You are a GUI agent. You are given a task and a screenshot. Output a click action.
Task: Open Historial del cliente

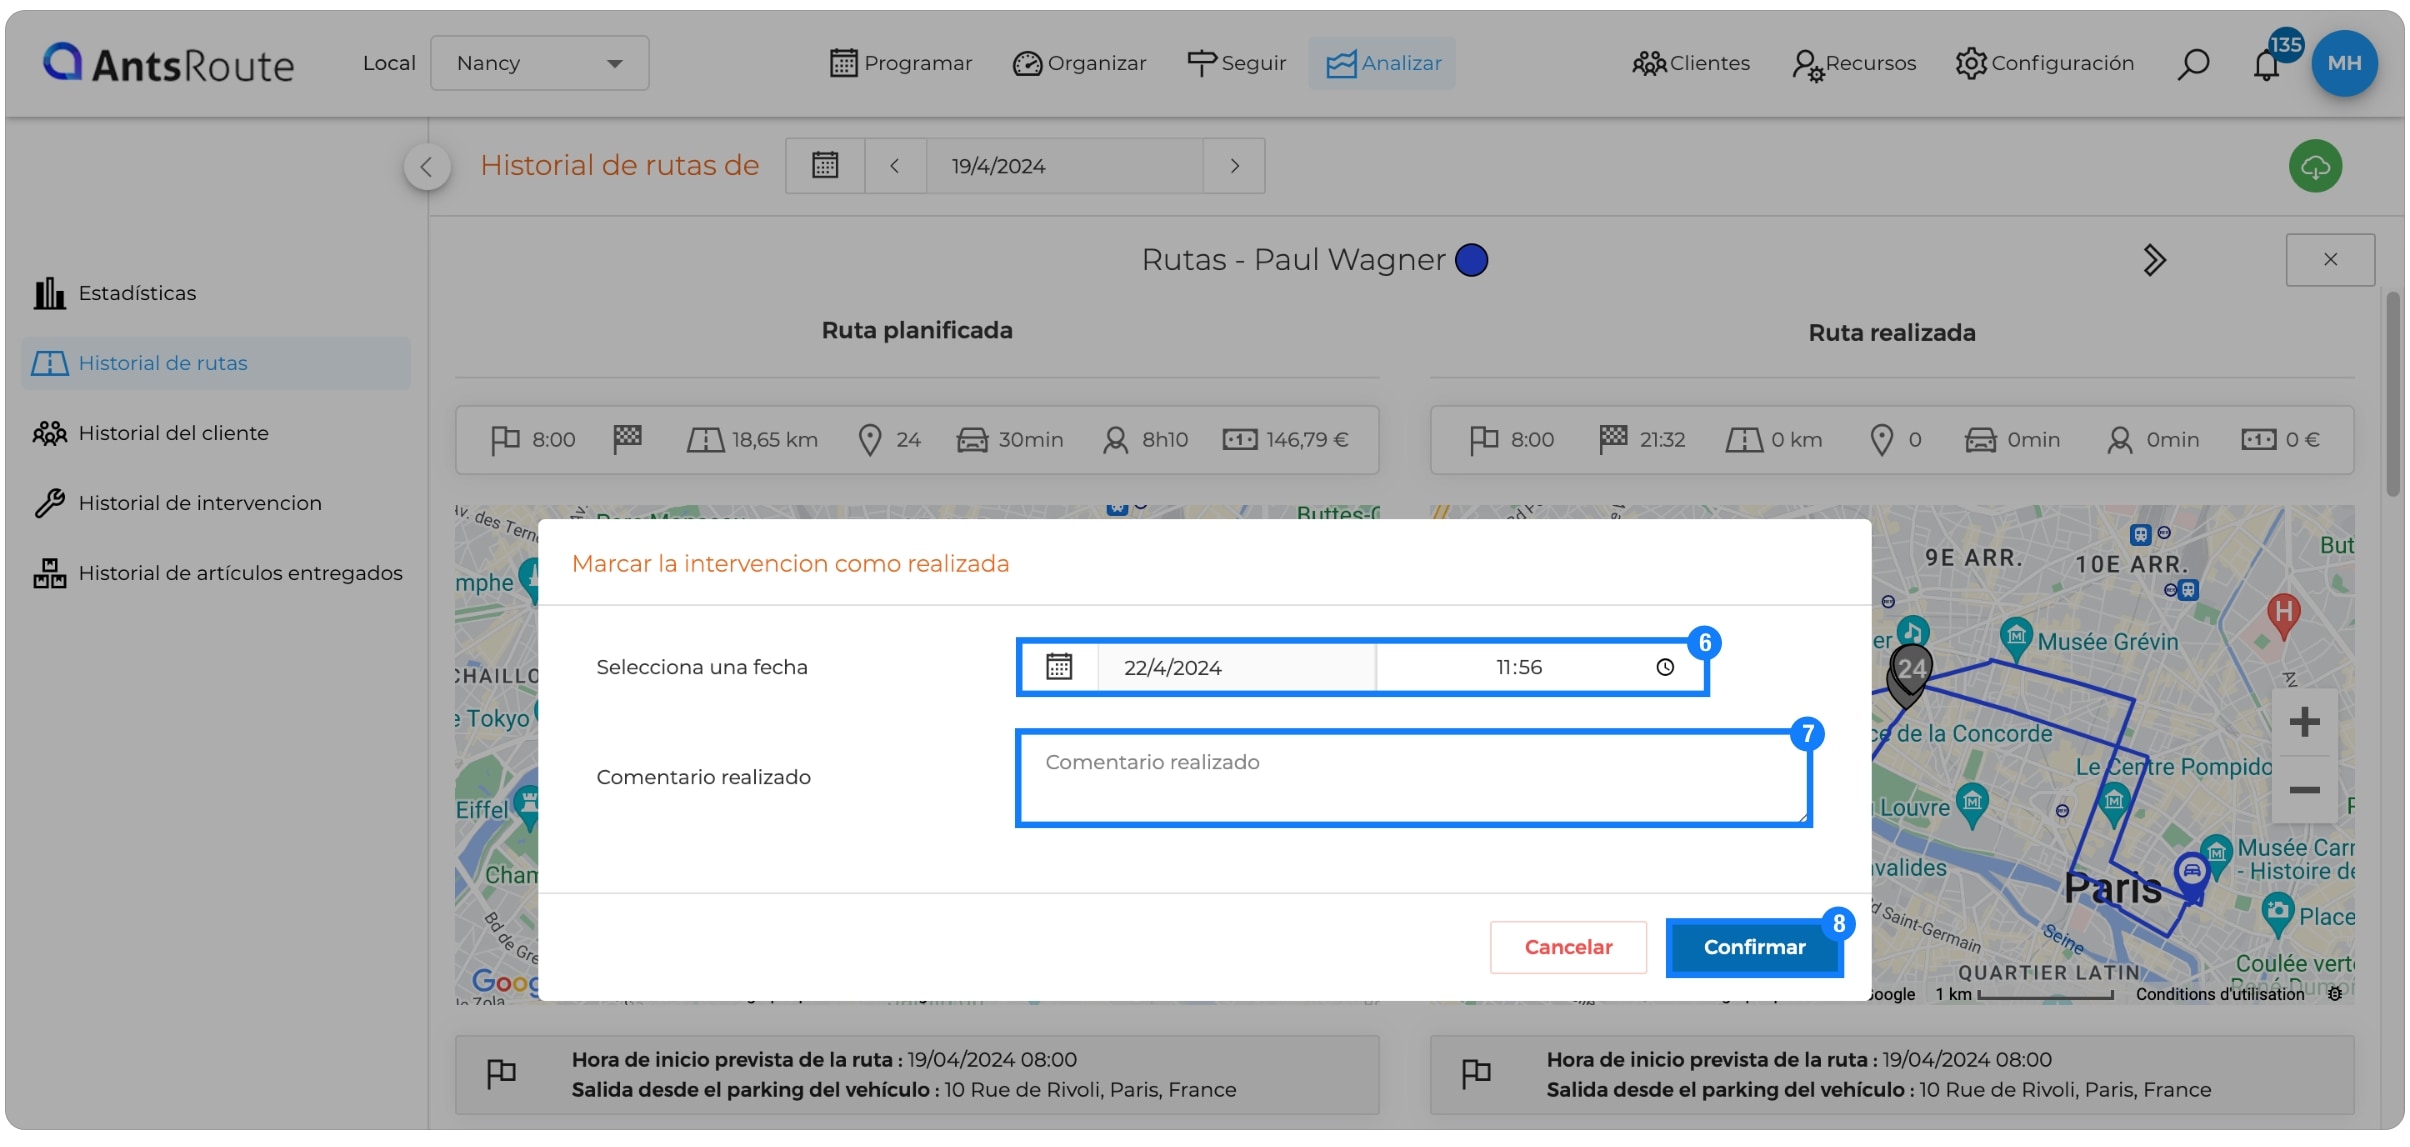click(x=151, y=433)
